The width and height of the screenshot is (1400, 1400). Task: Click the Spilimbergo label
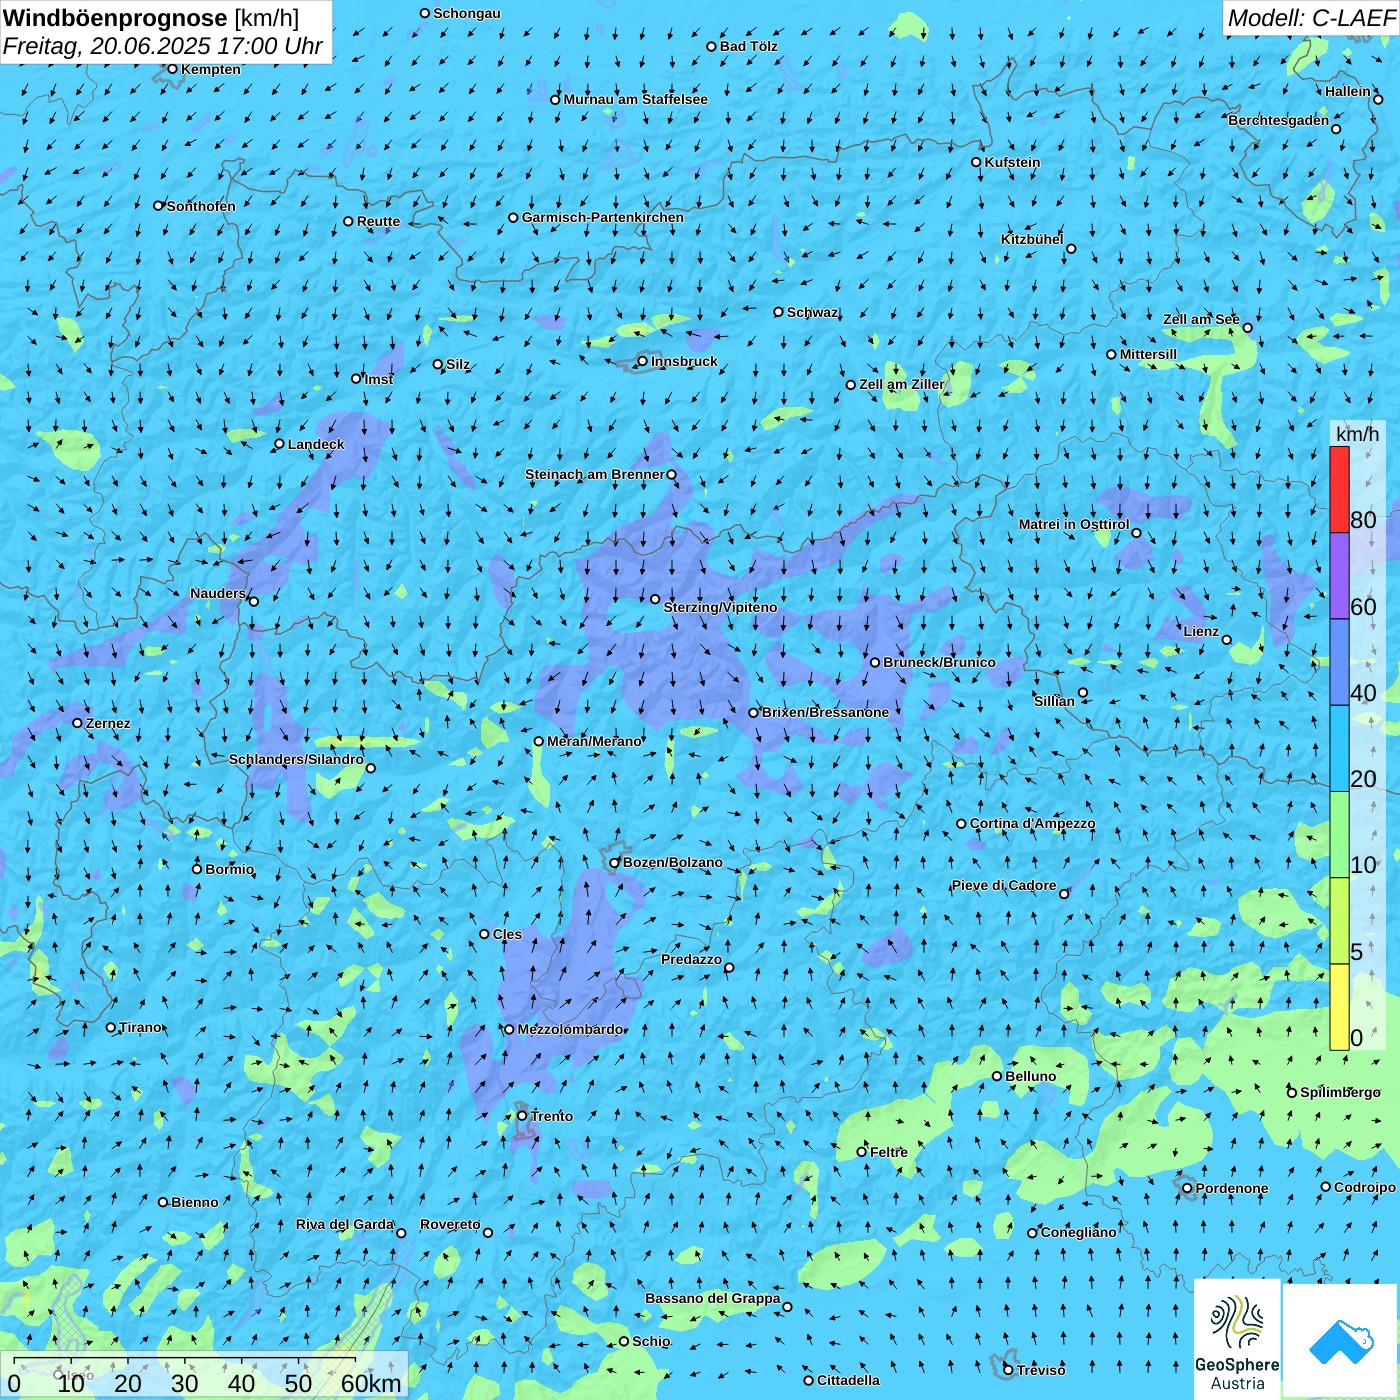click(x=1340, y=1092)
